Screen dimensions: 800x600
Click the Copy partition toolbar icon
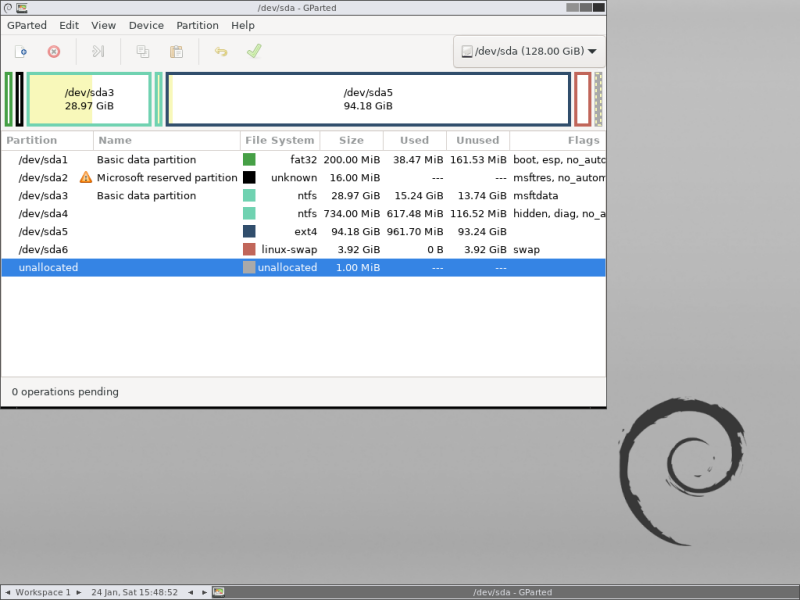point(143,52)
